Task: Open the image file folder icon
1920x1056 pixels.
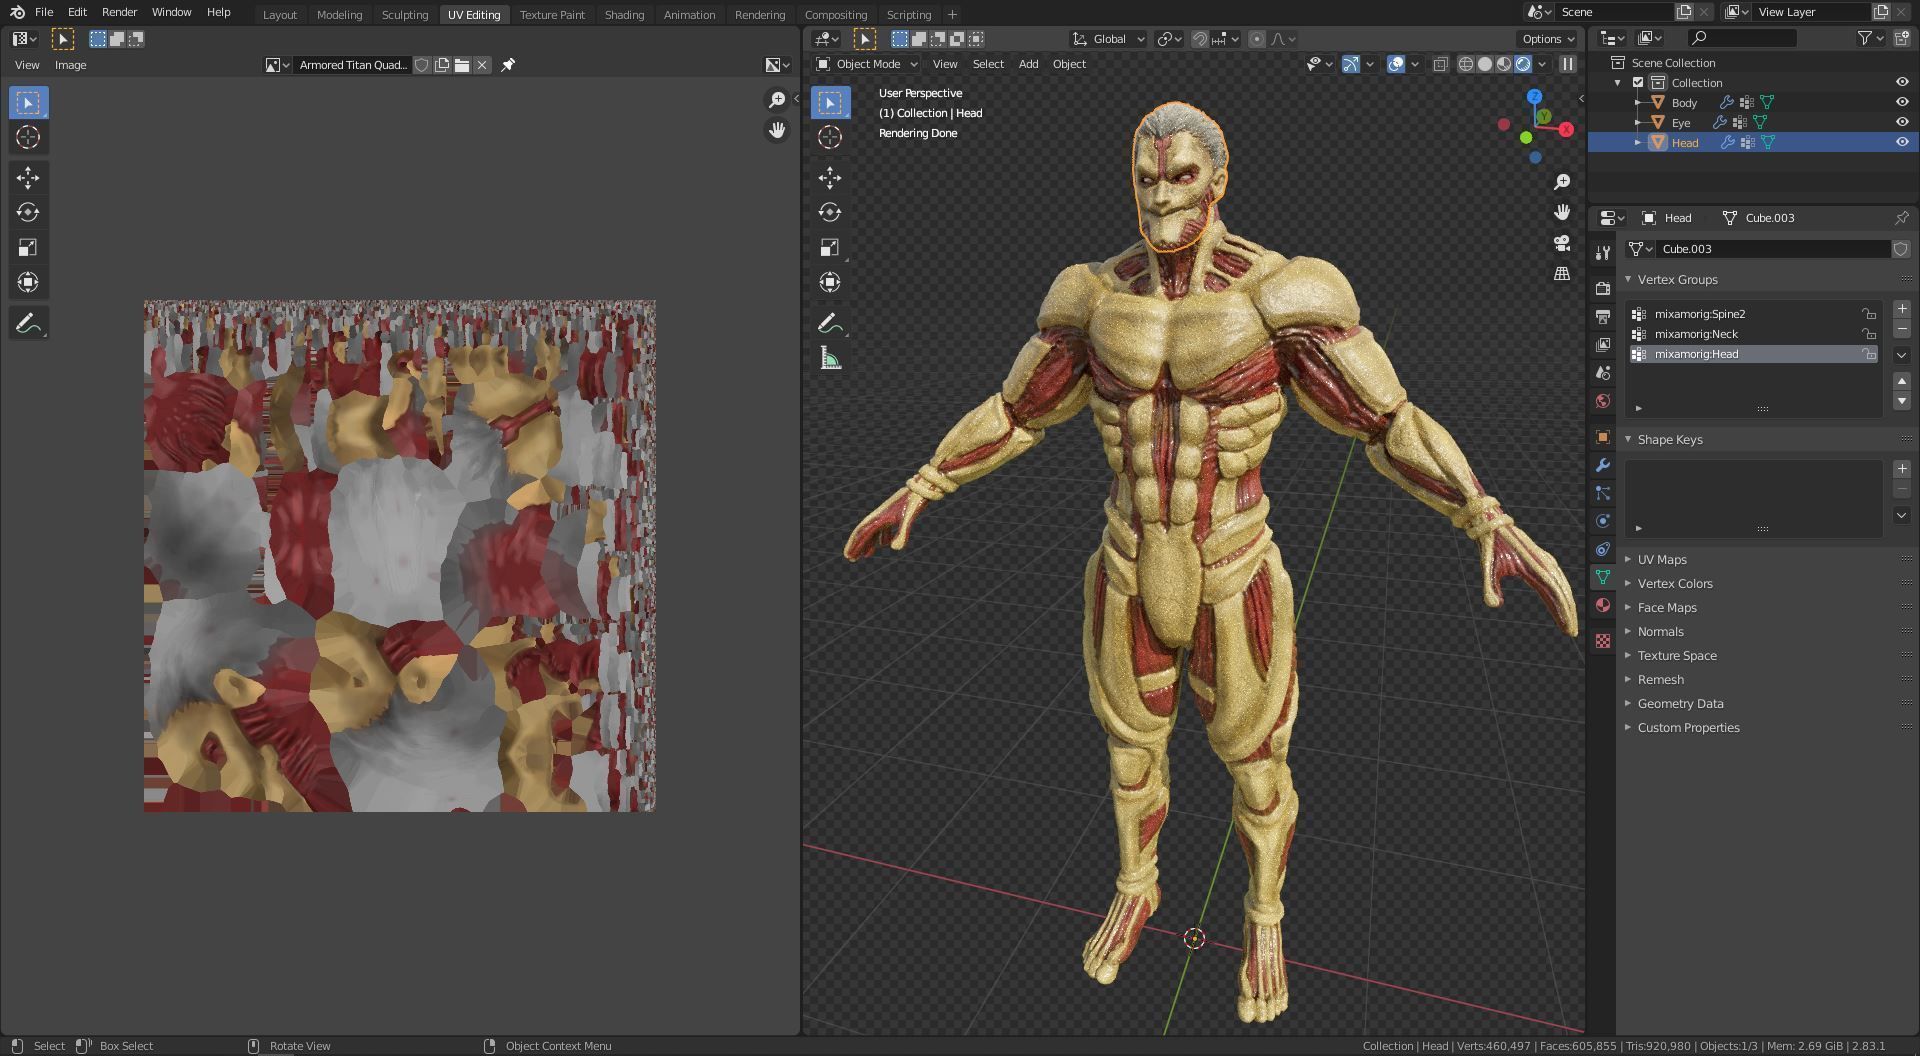Action: click(x=462, y=65)
